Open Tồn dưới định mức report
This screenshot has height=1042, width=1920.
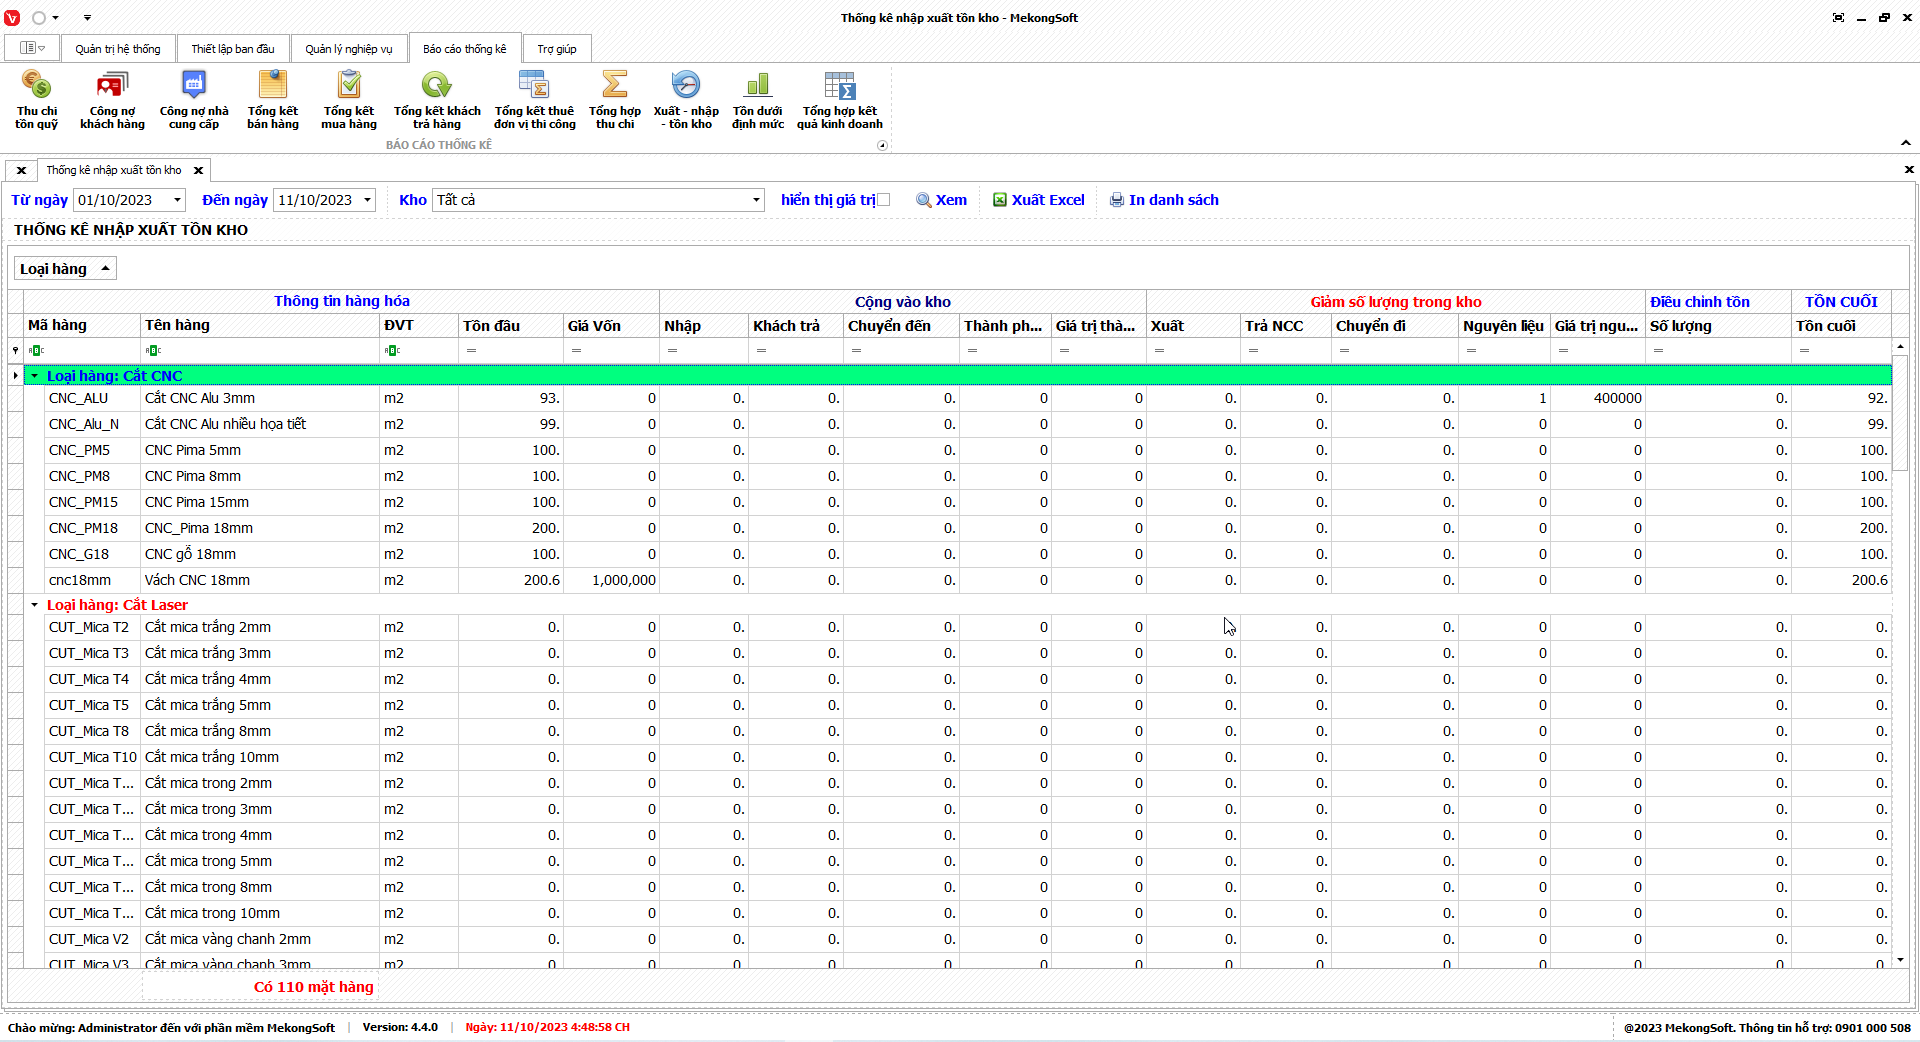tap(757, 99)
